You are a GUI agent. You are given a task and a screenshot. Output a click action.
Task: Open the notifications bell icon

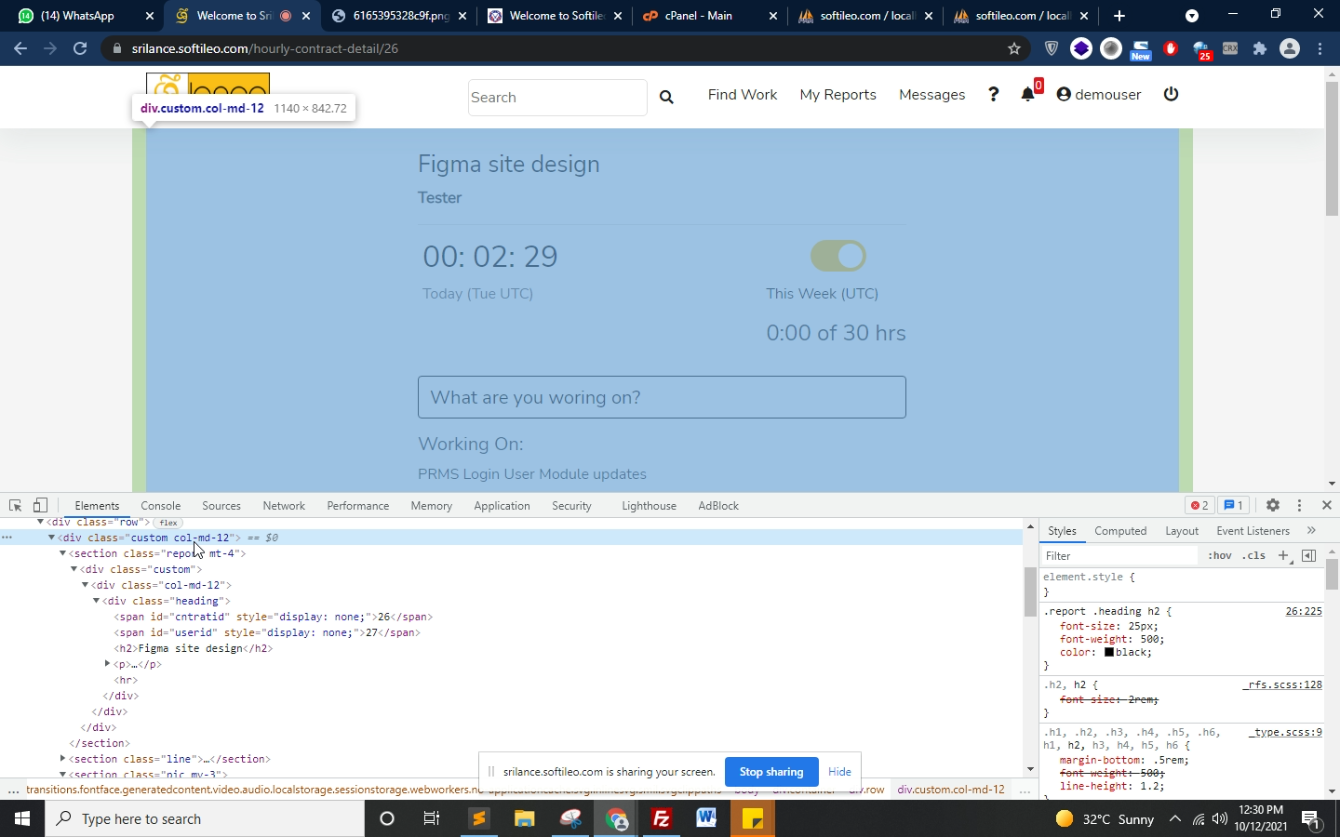(1027, 95)
